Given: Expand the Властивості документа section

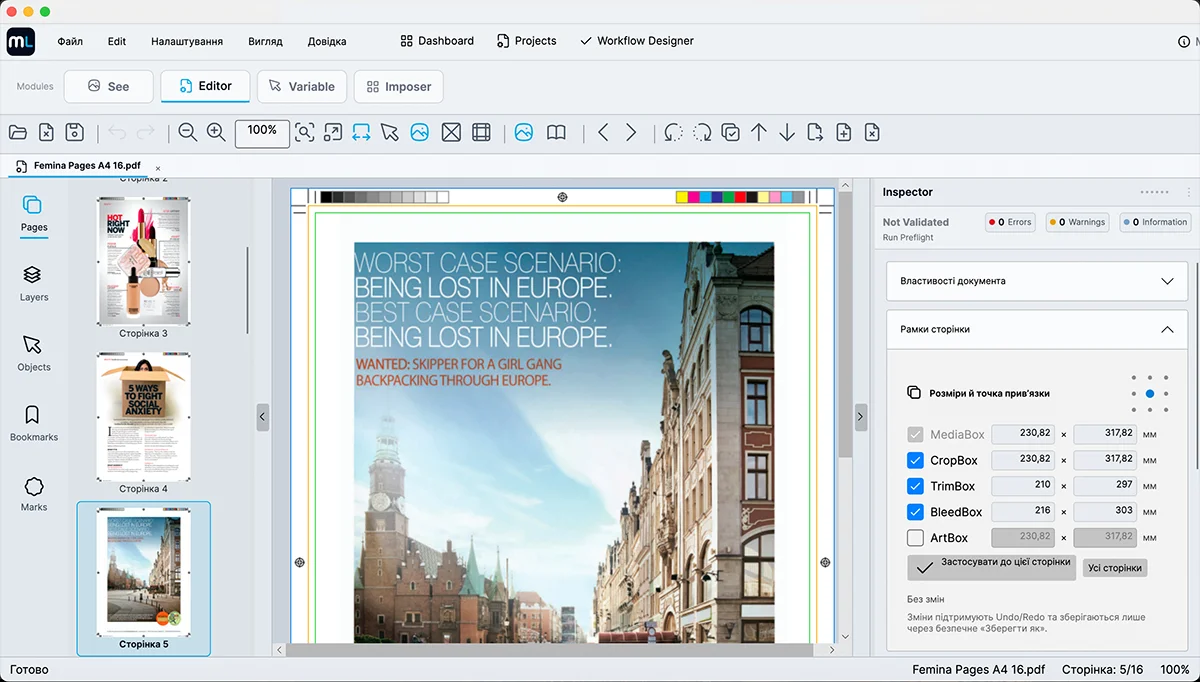Looking at the screenshot, I should (x=1037, y=281).
